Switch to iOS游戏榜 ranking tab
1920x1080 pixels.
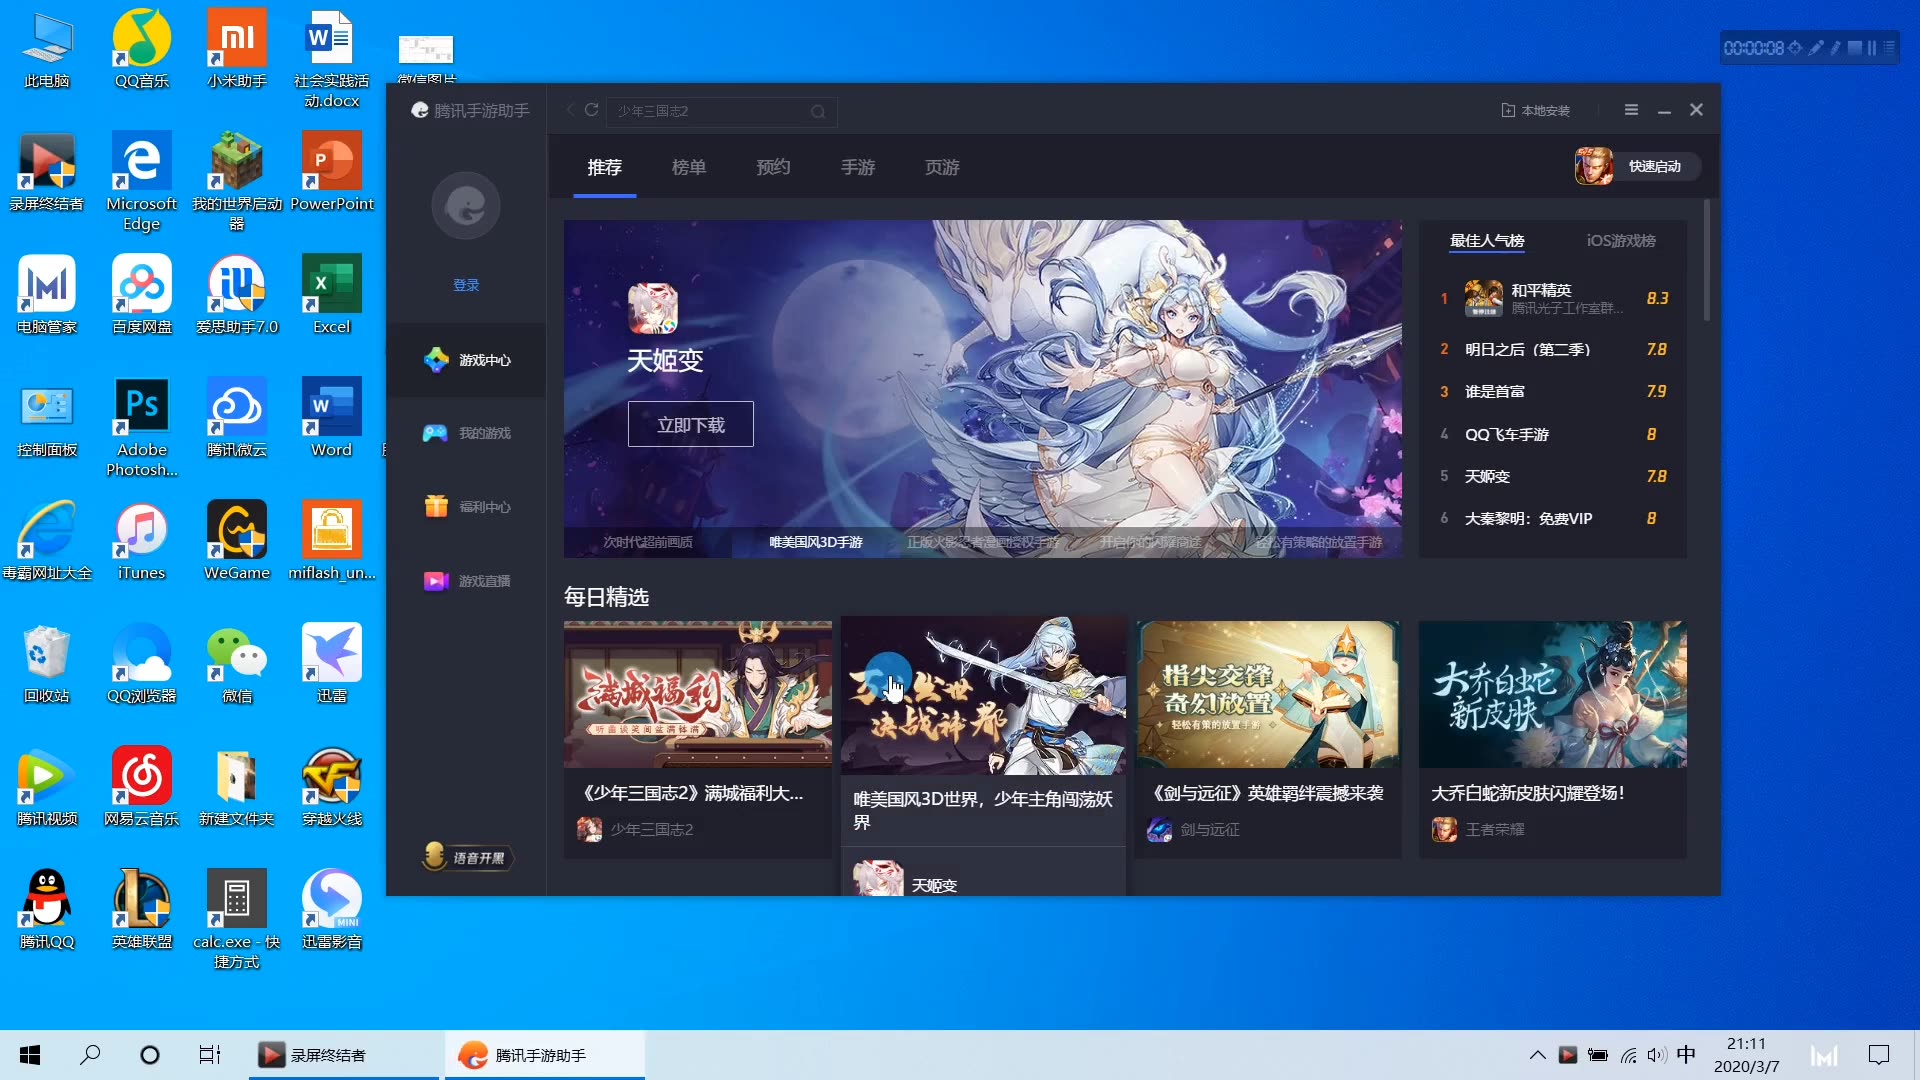click(1620, 241)
